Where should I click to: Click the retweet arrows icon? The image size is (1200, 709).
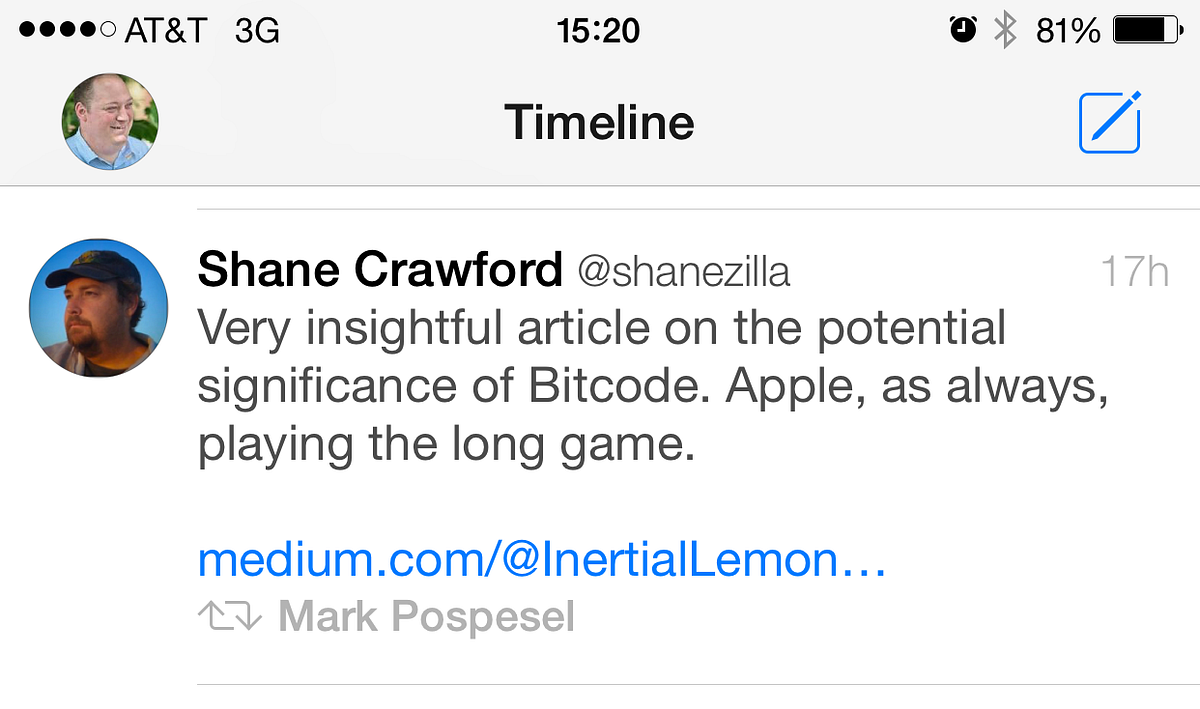[x=229, y=616]
